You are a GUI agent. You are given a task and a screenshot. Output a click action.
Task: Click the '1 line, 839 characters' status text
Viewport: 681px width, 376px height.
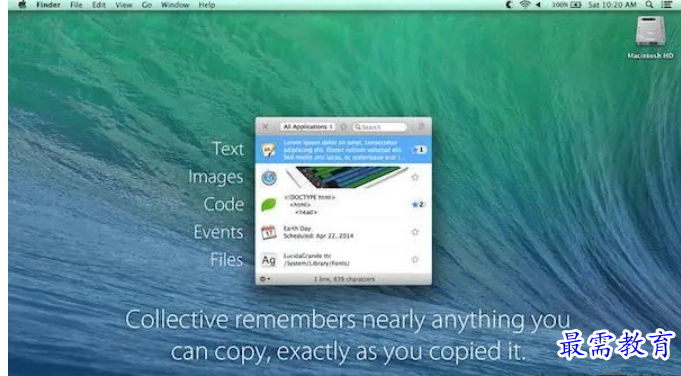344,279
